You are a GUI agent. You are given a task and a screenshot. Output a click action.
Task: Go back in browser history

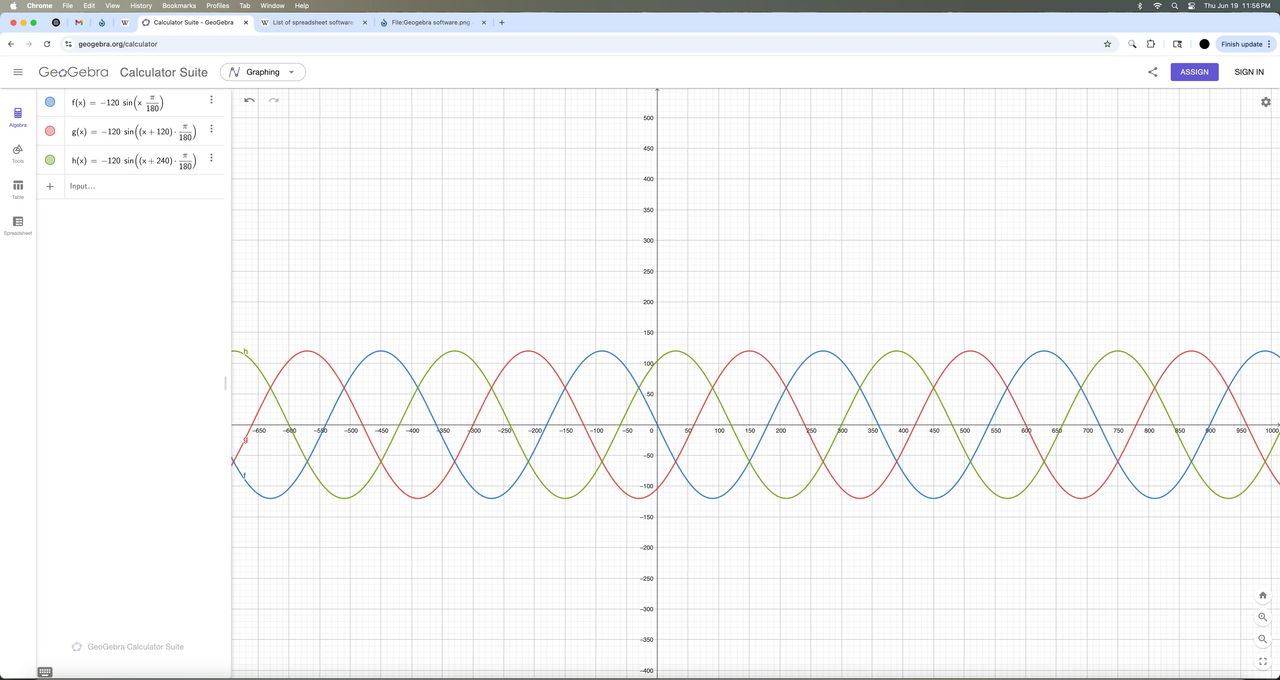[11, 44]
